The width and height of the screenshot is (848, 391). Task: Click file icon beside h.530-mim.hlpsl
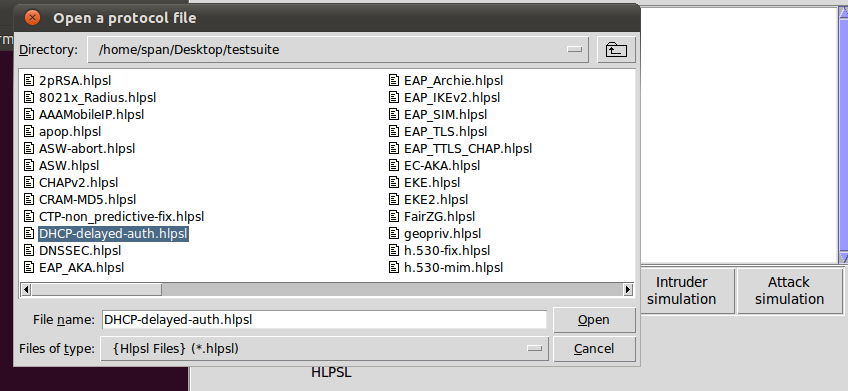[x=394, y=268]
